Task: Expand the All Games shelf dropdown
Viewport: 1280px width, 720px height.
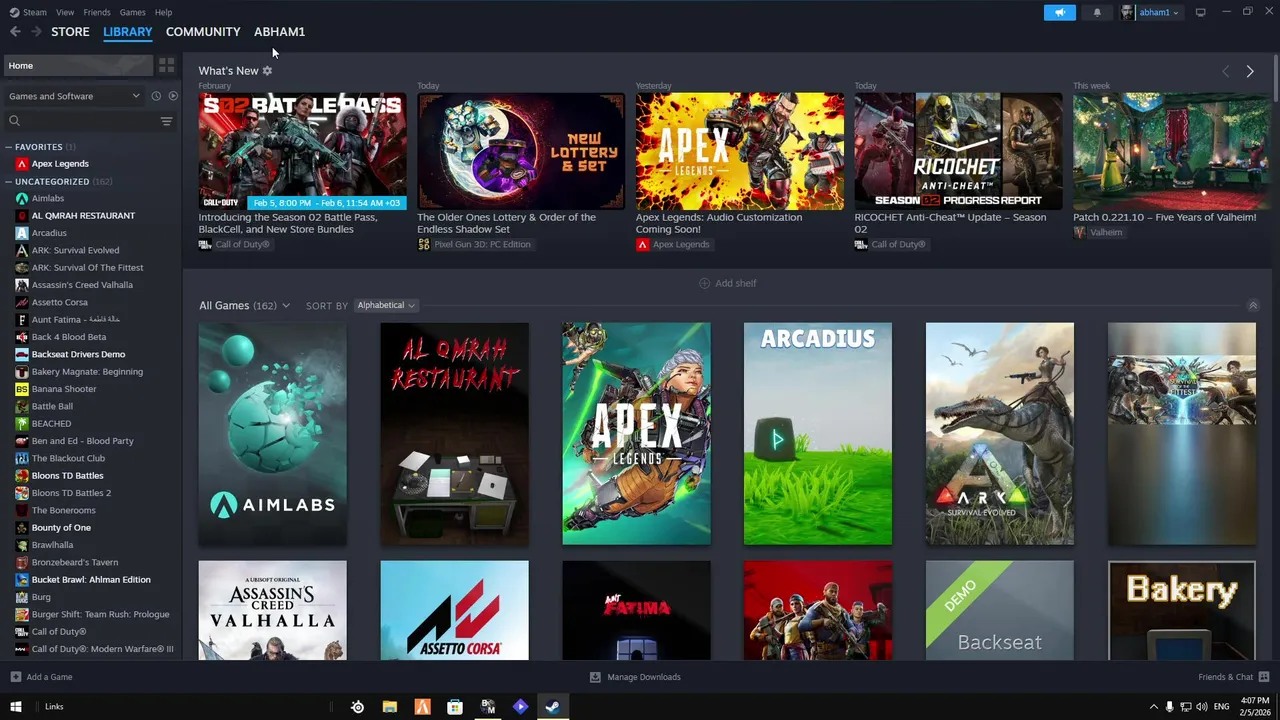Action: (x=286, y=306)
